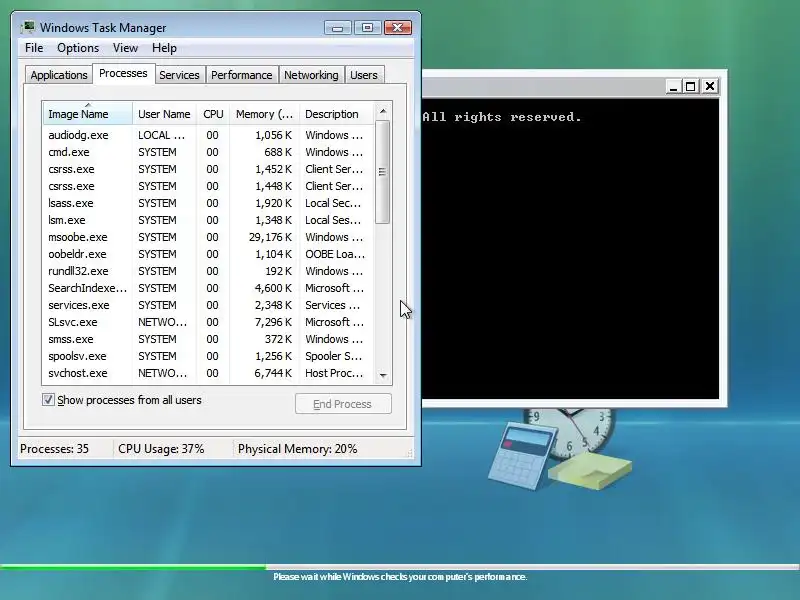This screenshot has width=800, height=600.
Task: Select the smss.exe process
Action: (x=209, y=339)
